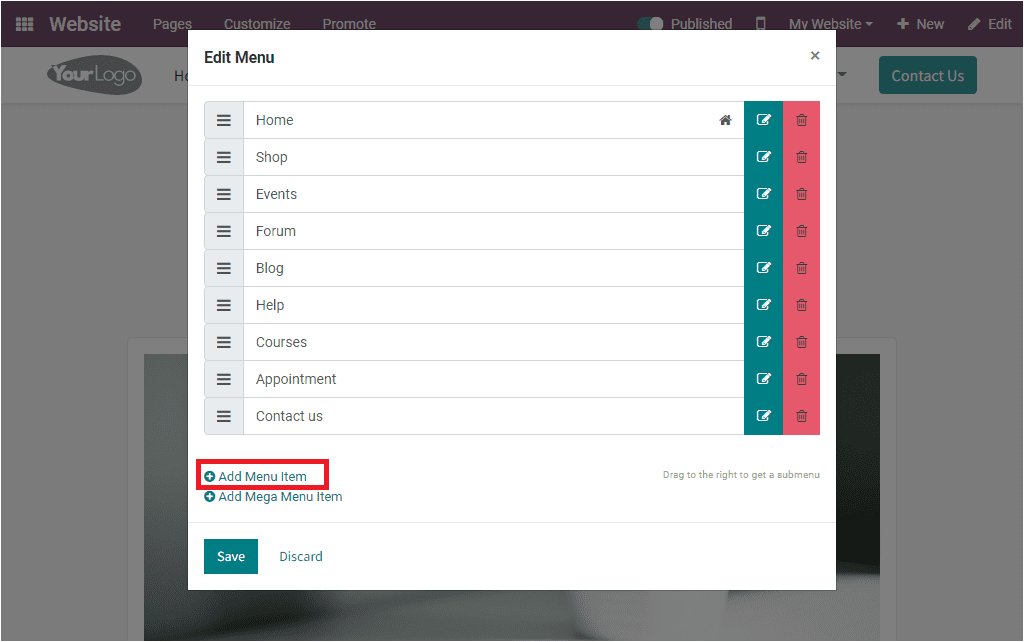This screenshot has height=642, width=1024.
Task: Click the mobile preview icon
Action: (760, 23)
